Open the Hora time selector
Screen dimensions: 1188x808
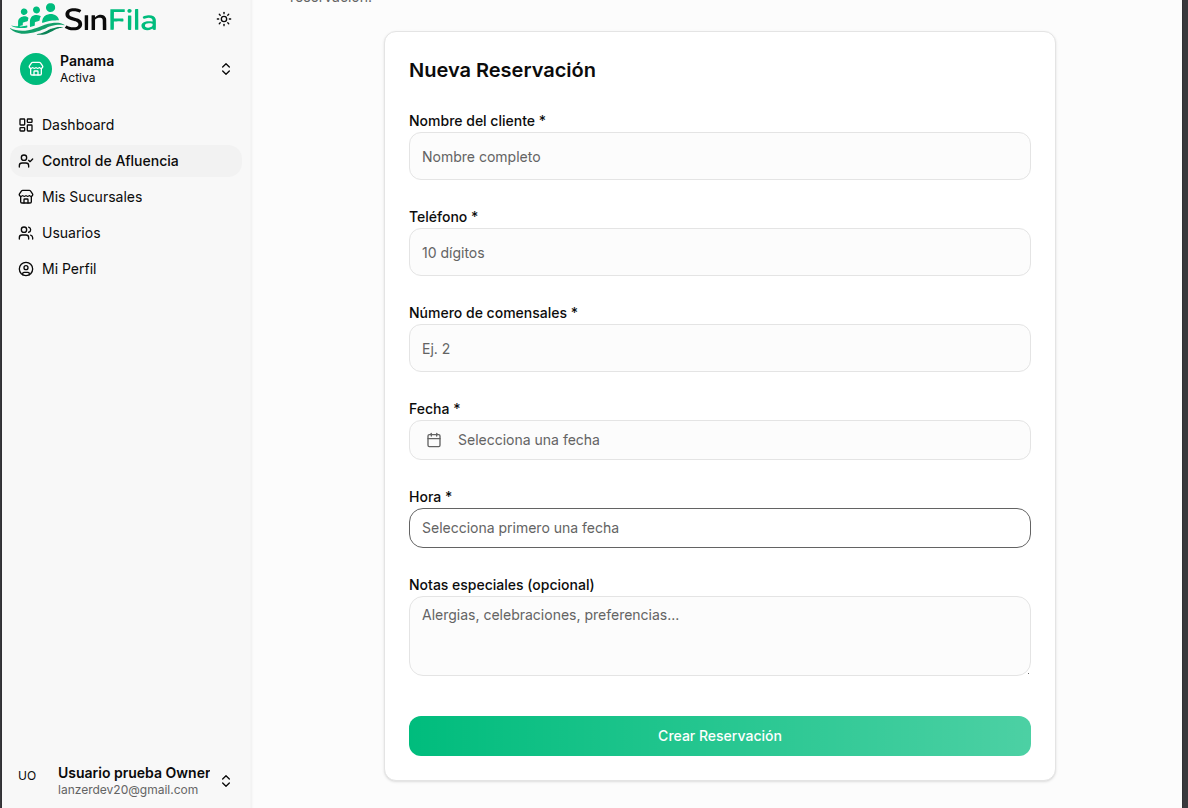(x=719, y=528)
